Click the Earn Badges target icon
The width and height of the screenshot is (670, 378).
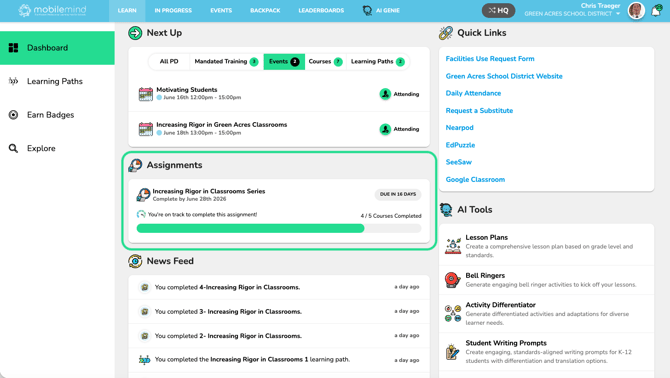[14, 115]
